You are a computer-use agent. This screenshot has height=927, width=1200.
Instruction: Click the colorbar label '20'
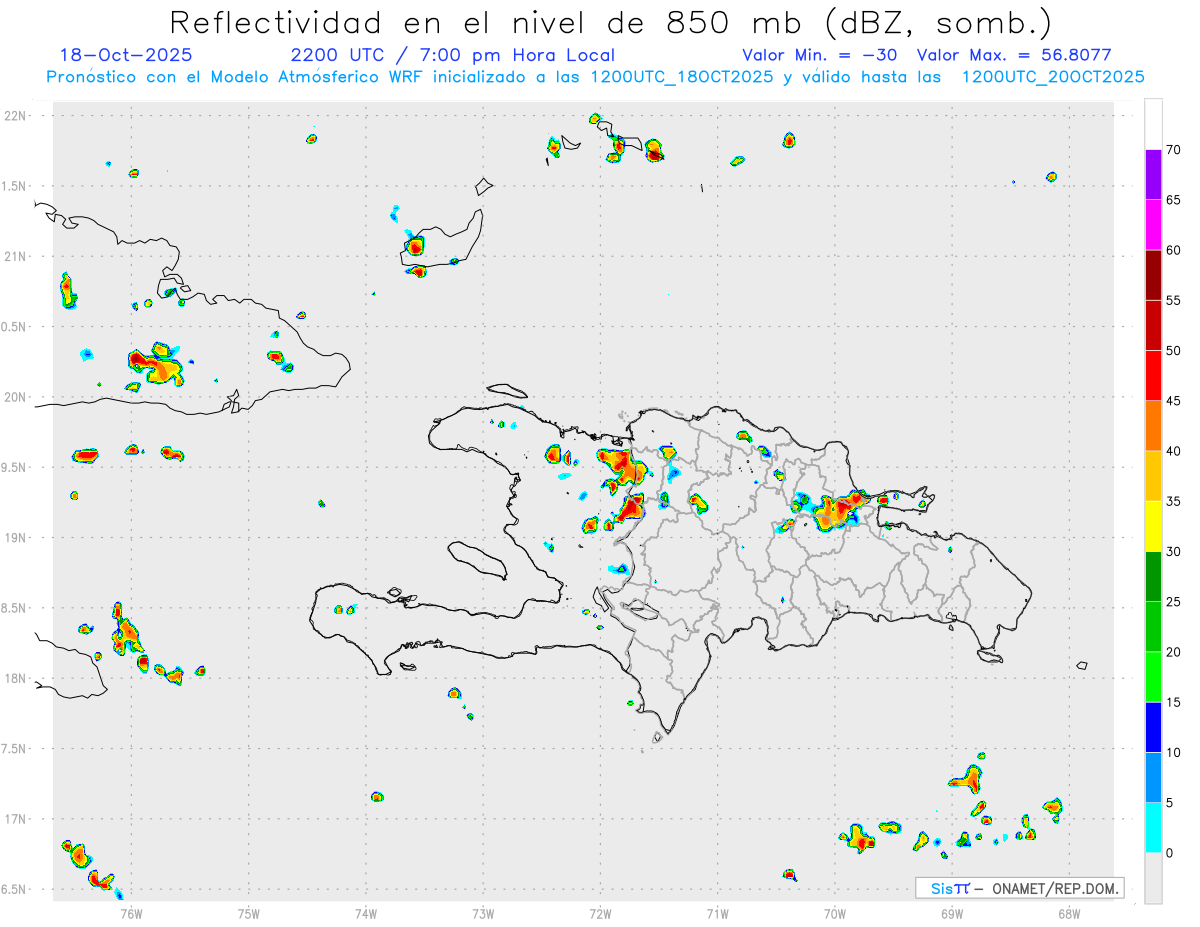click(1174, 652)
